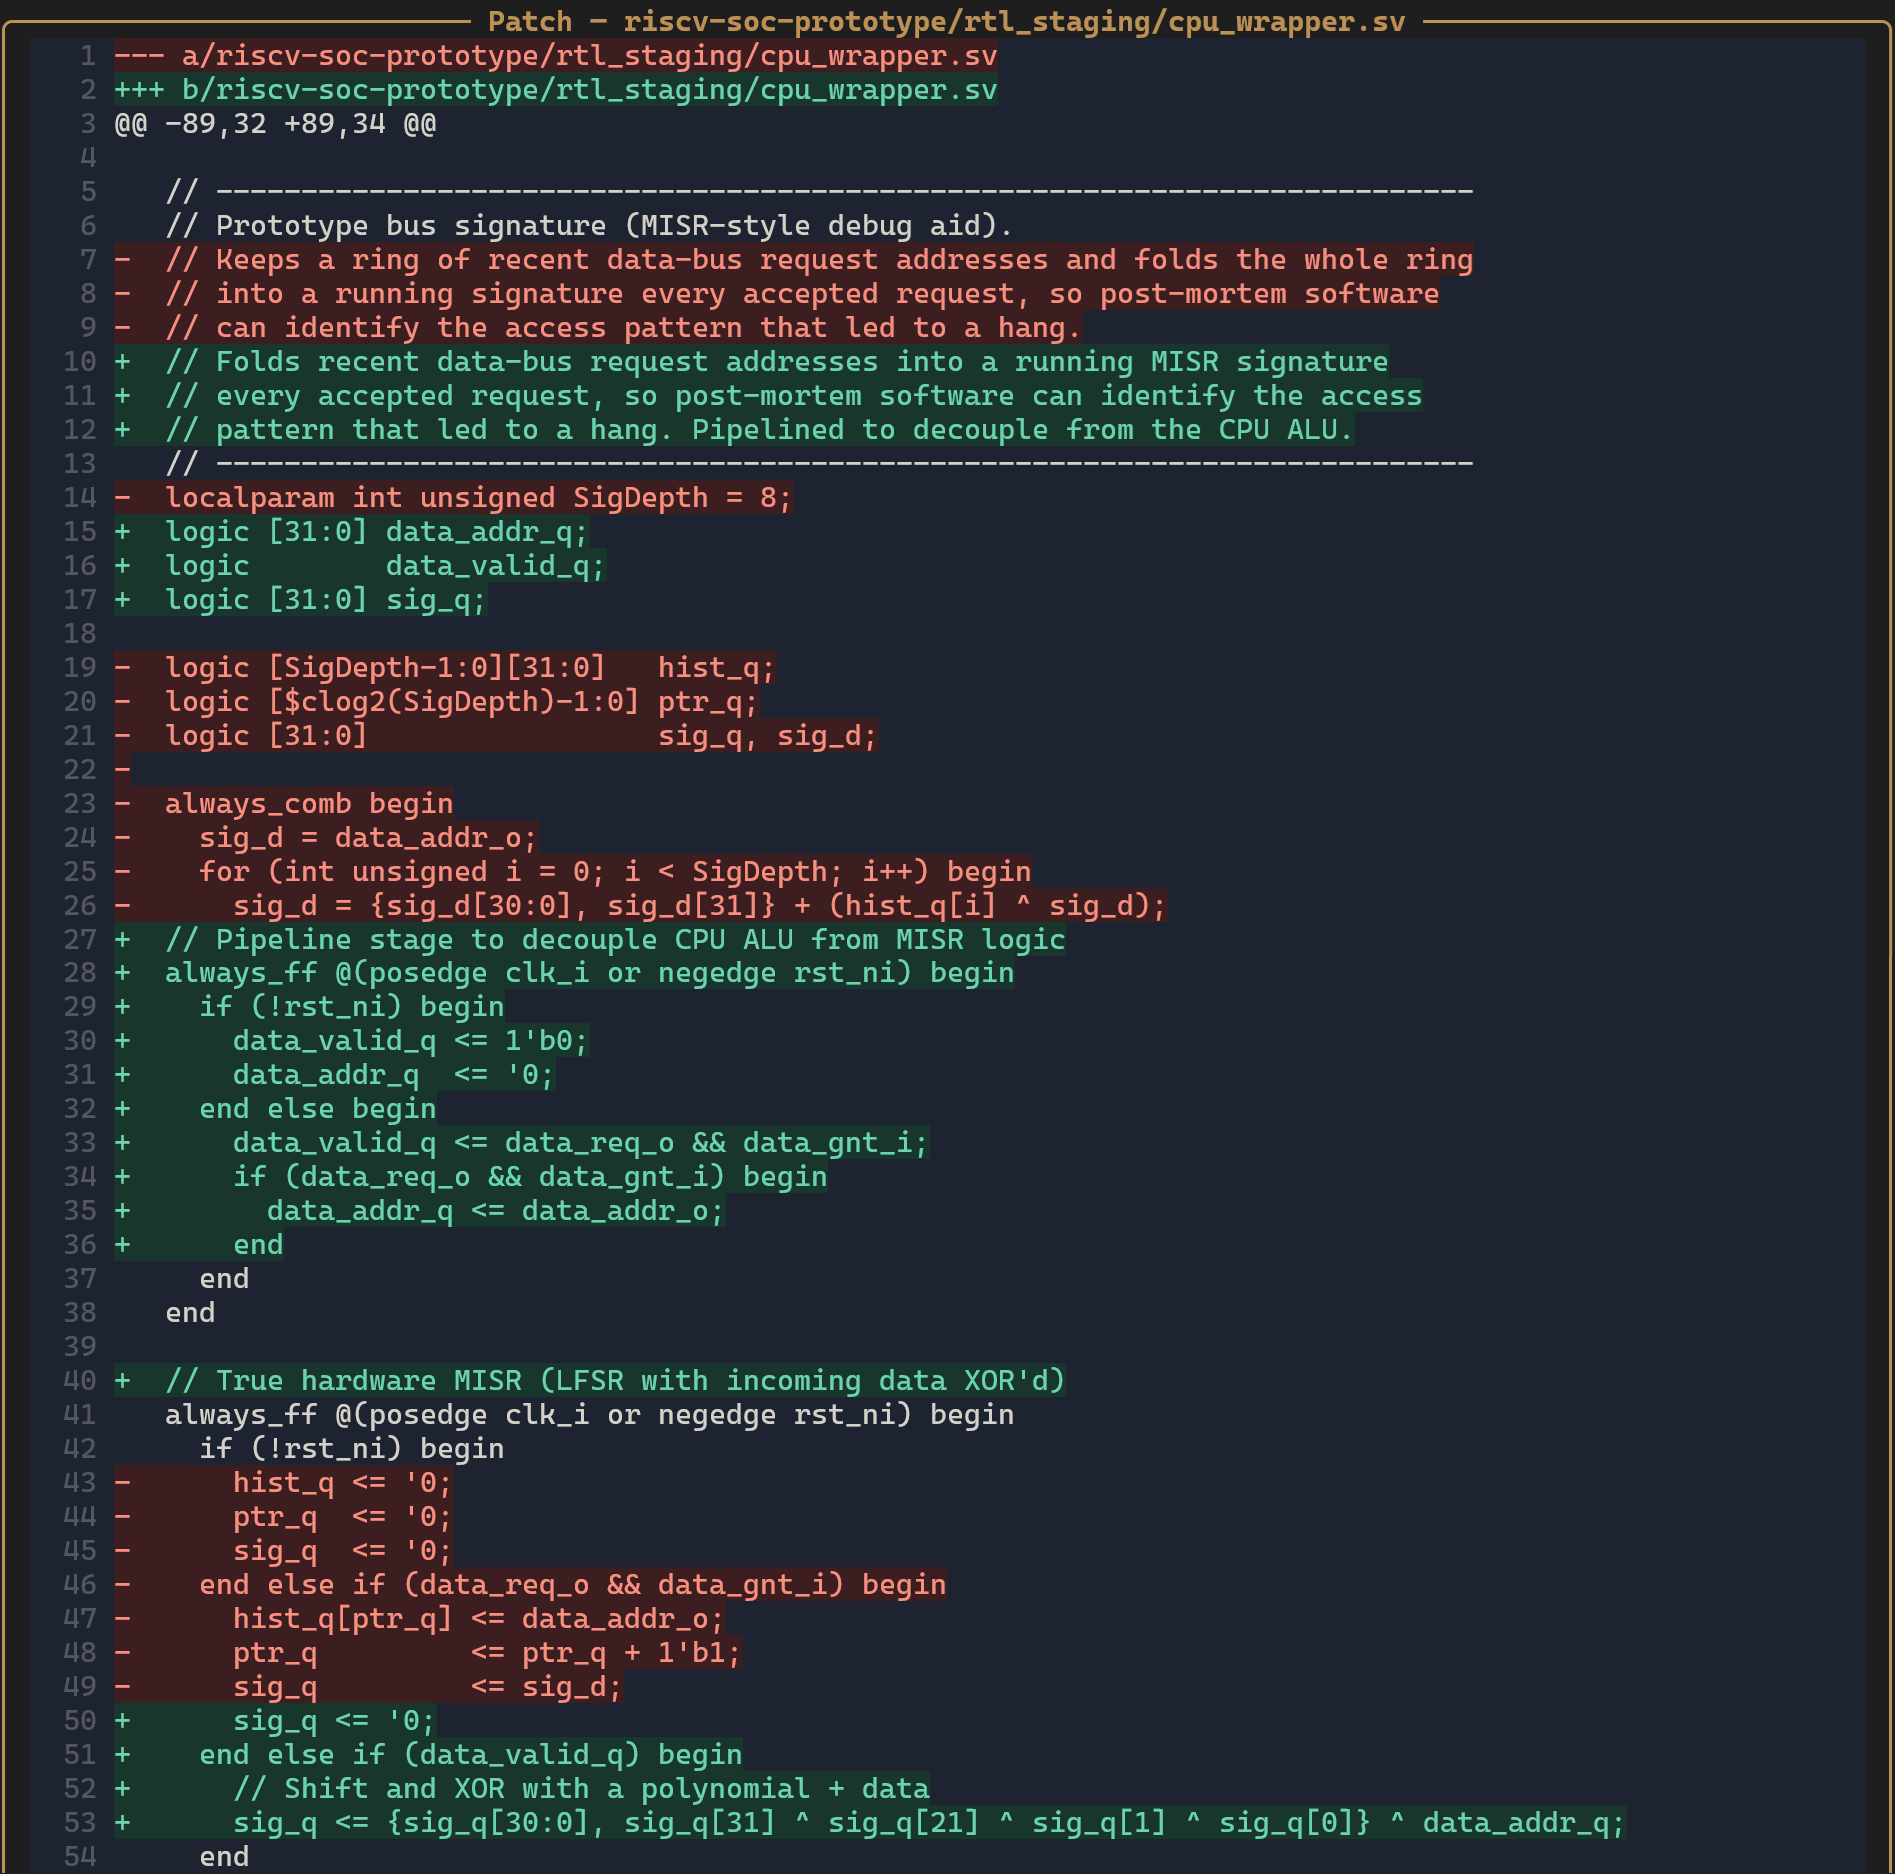The height and width of the screenshot is (1874, 1895).
Task: Click added line sig_q <= '0
Action: [275, 1721]
